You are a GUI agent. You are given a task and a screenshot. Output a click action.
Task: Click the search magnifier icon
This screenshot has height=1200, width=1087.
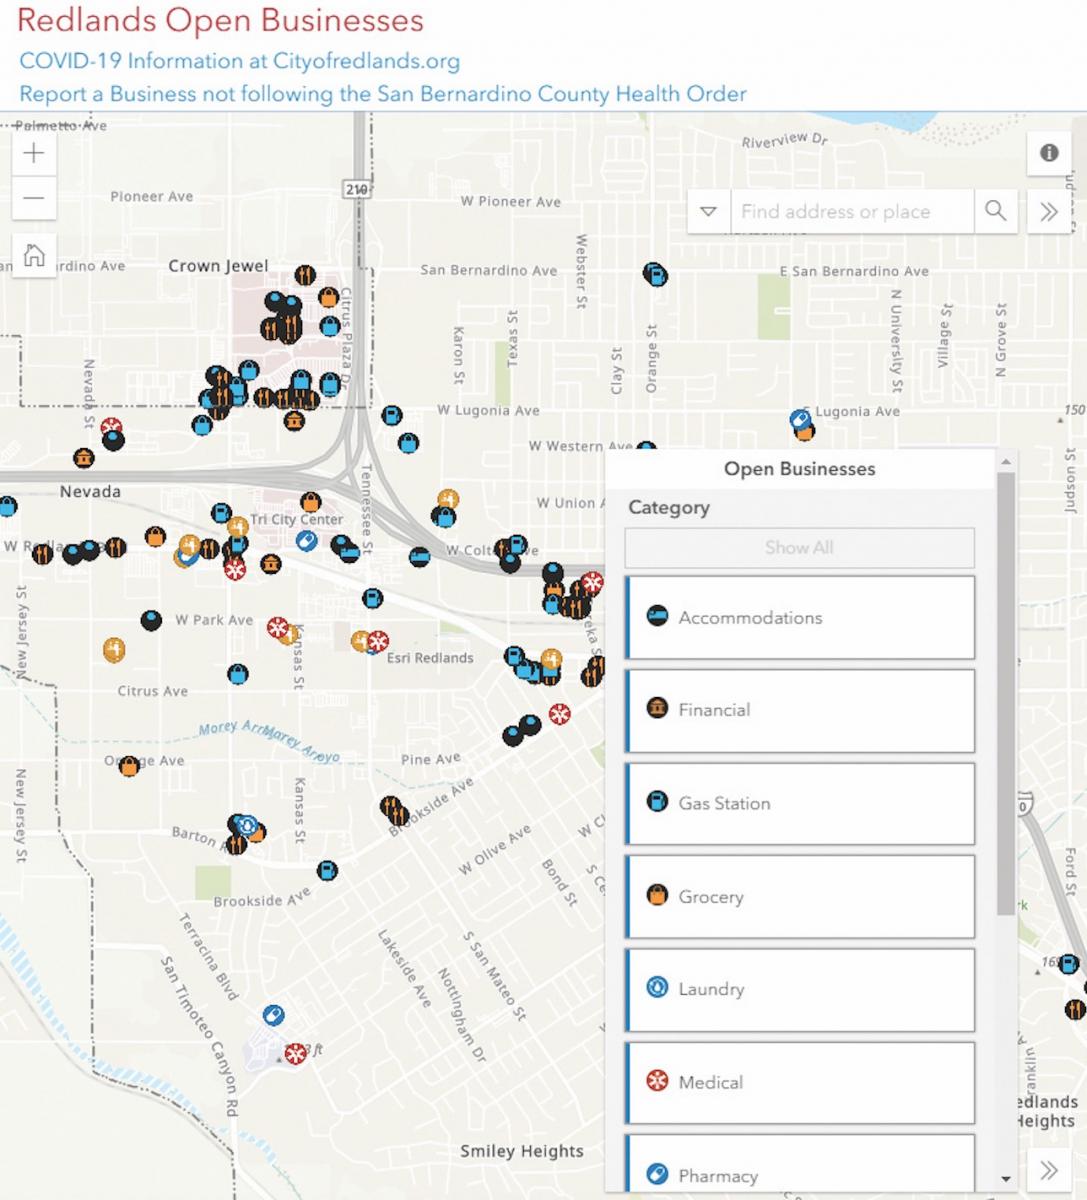tap(995, 211)
